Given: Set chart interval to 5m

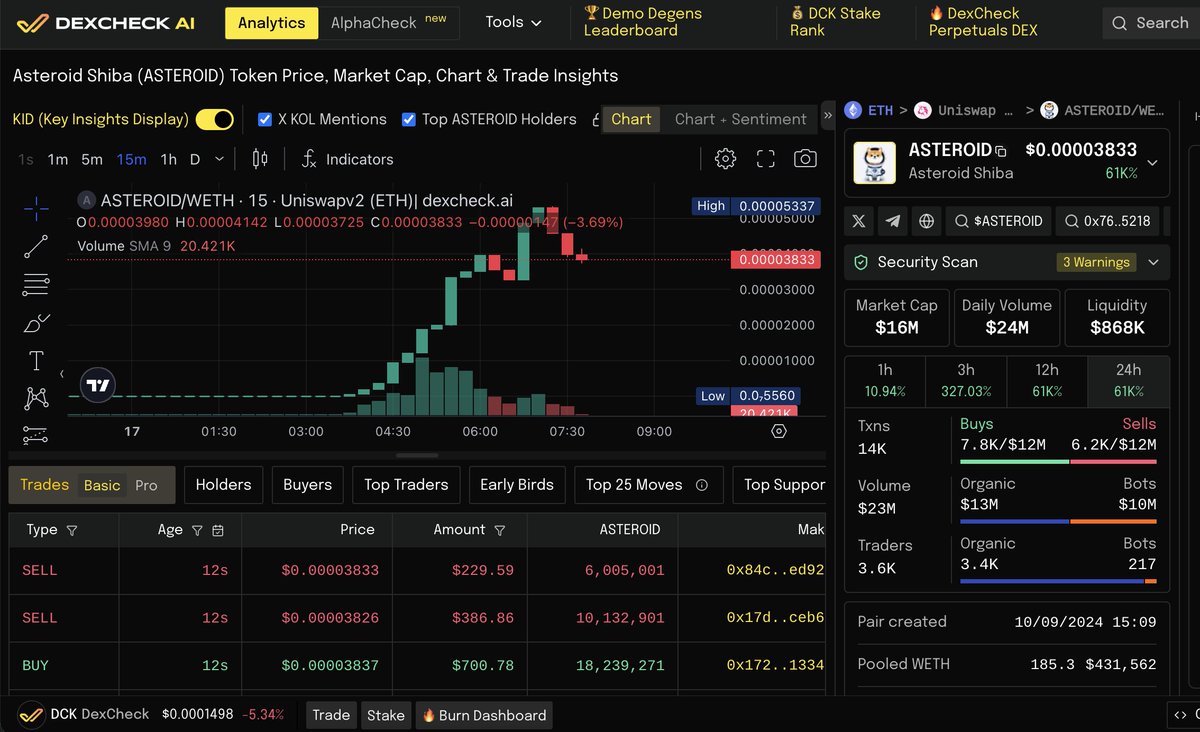Looking at the screenshot, I should (92, 159).
